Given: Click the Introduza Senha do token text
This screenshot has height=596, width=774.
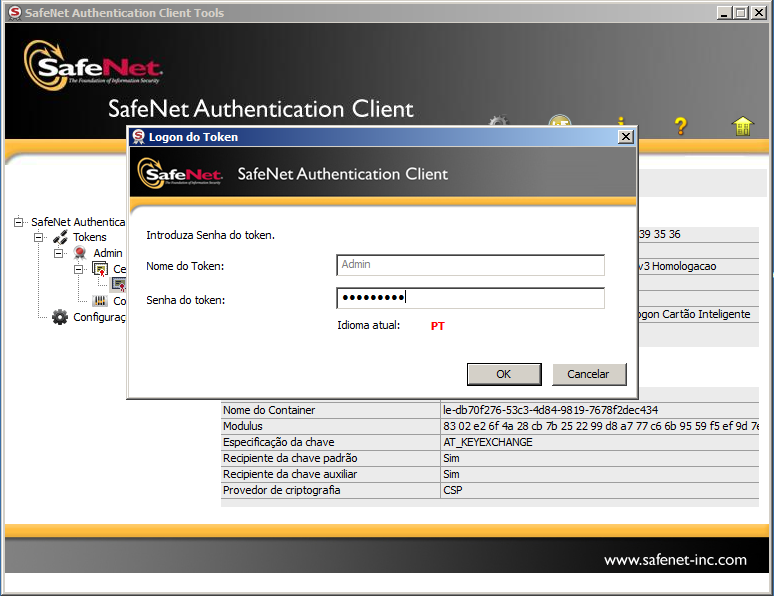Looking at the screenshot, I should [x=210, y=235].
